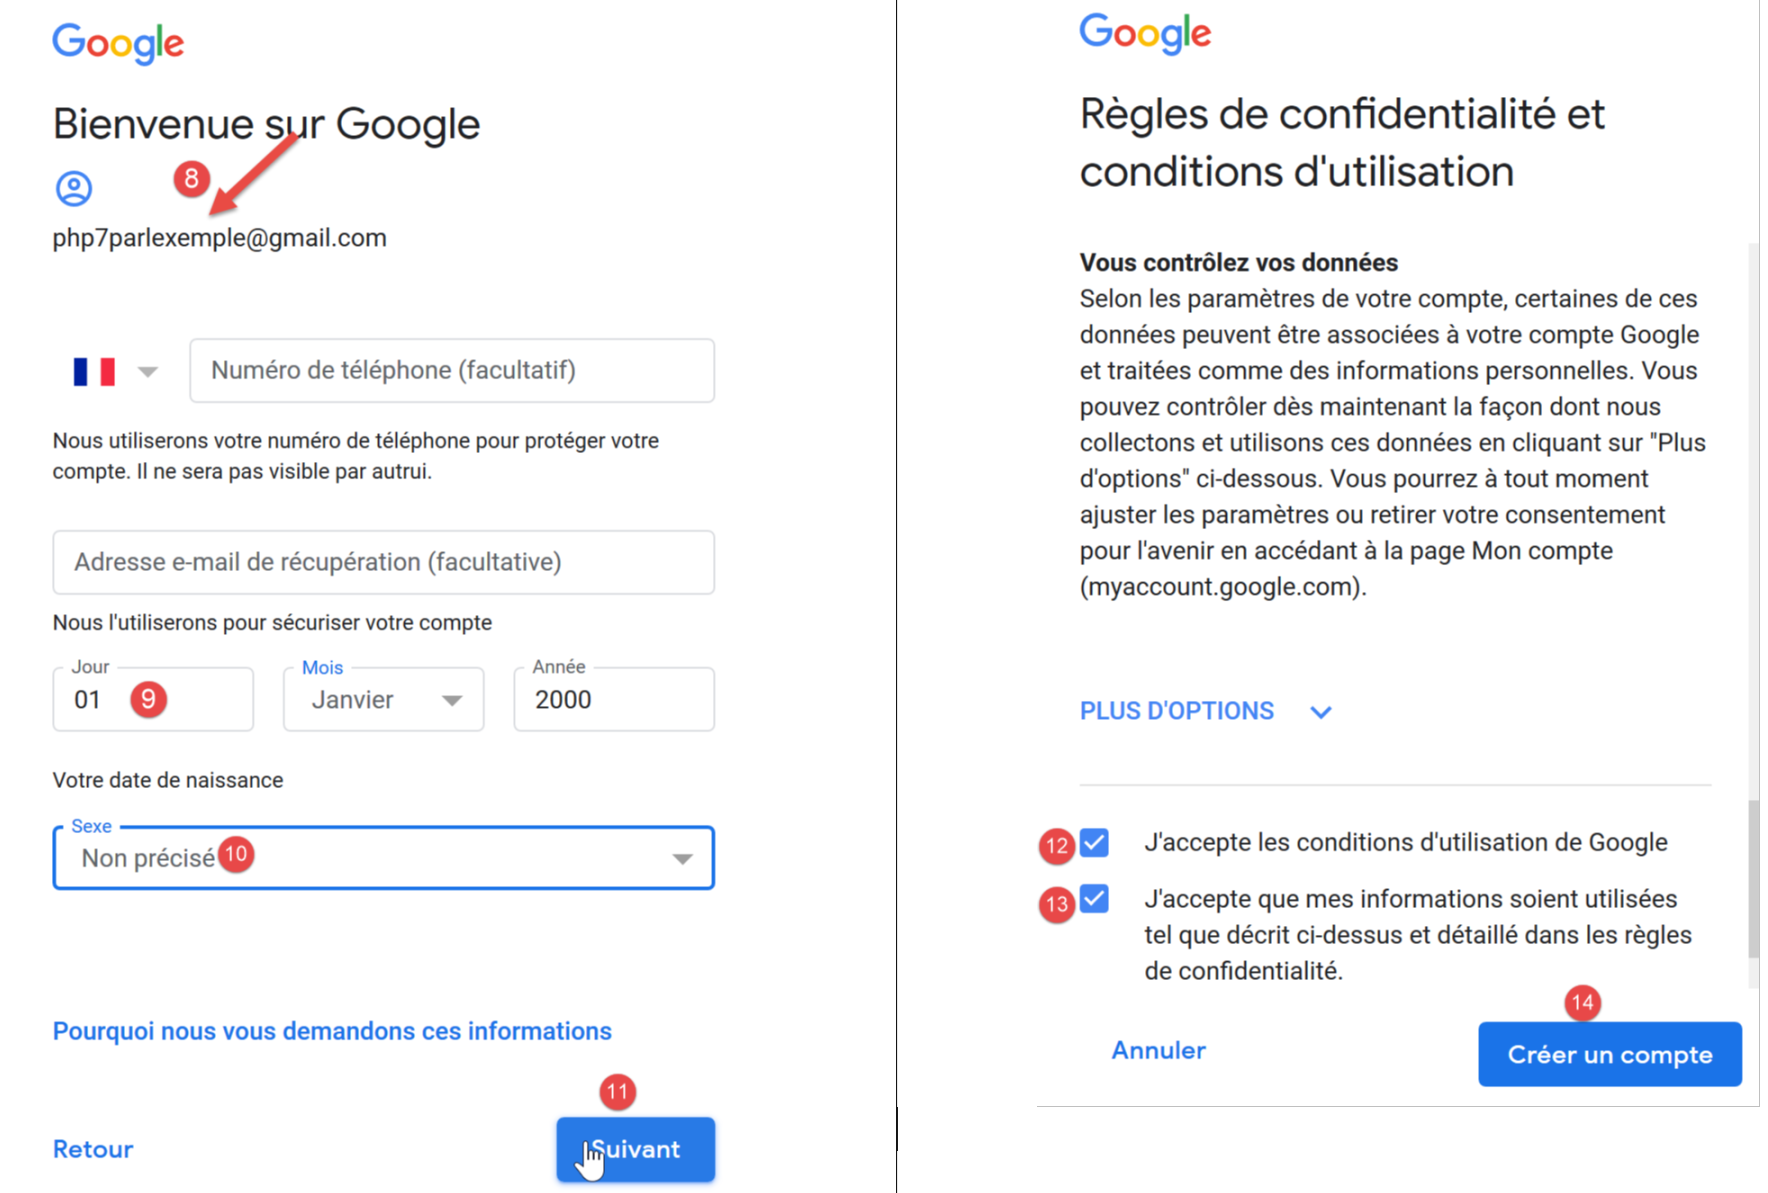Open the country code dropdown arrow

(x=148, y=372)
